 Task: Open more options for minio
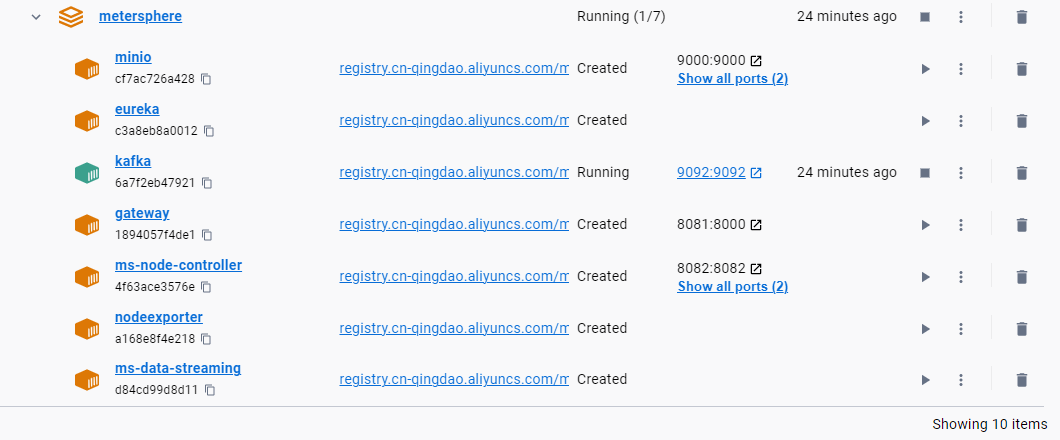click(x=961, y=69)
